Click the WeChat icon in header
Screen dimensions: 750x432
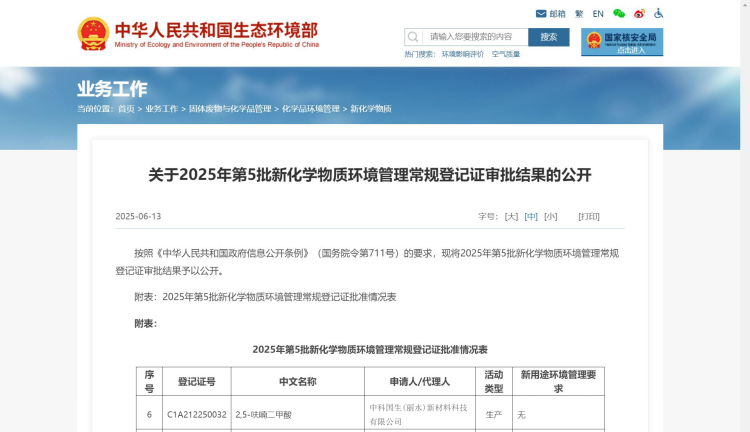click(x=619, y=14)
